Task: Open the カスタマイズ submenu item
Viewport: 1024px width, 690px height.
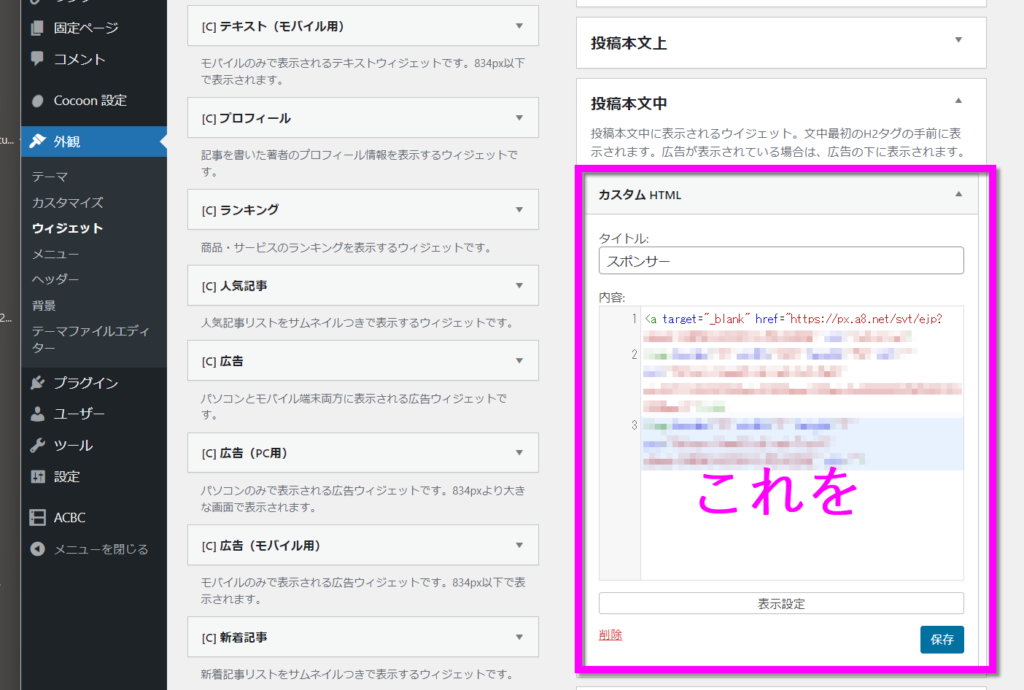Action: [x=67, y=202]
